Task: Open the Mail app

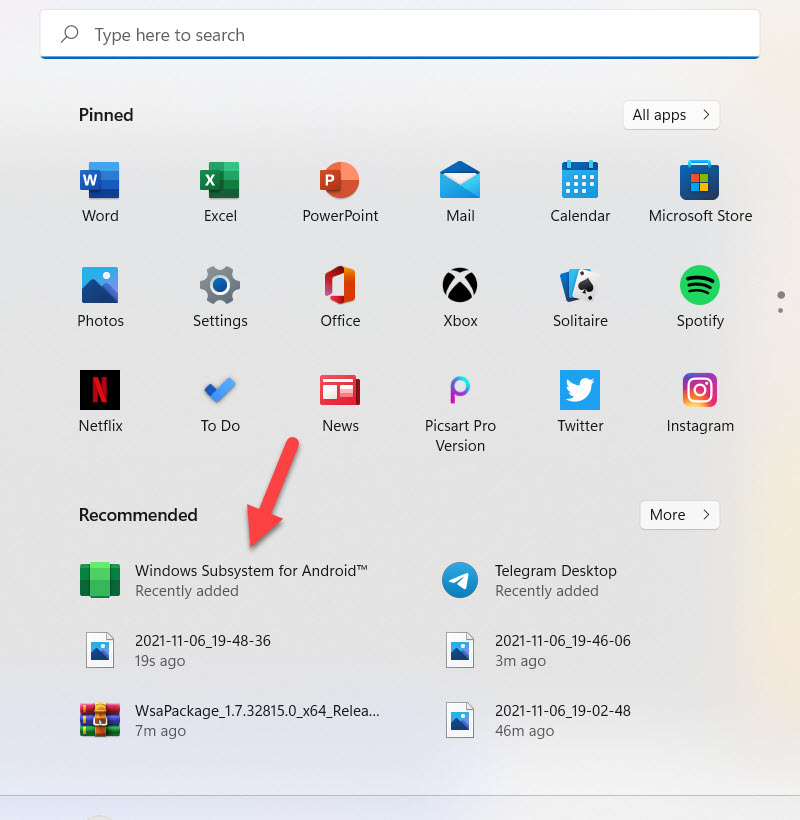Action: click(460, 190)
